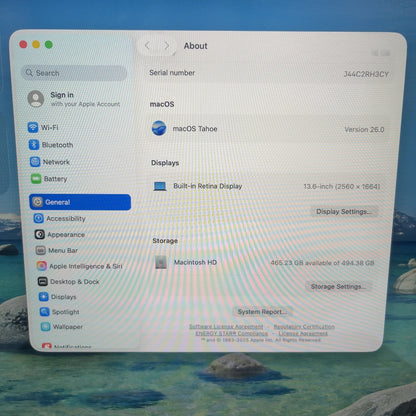Open the System Report button

(x=262, y=312)
